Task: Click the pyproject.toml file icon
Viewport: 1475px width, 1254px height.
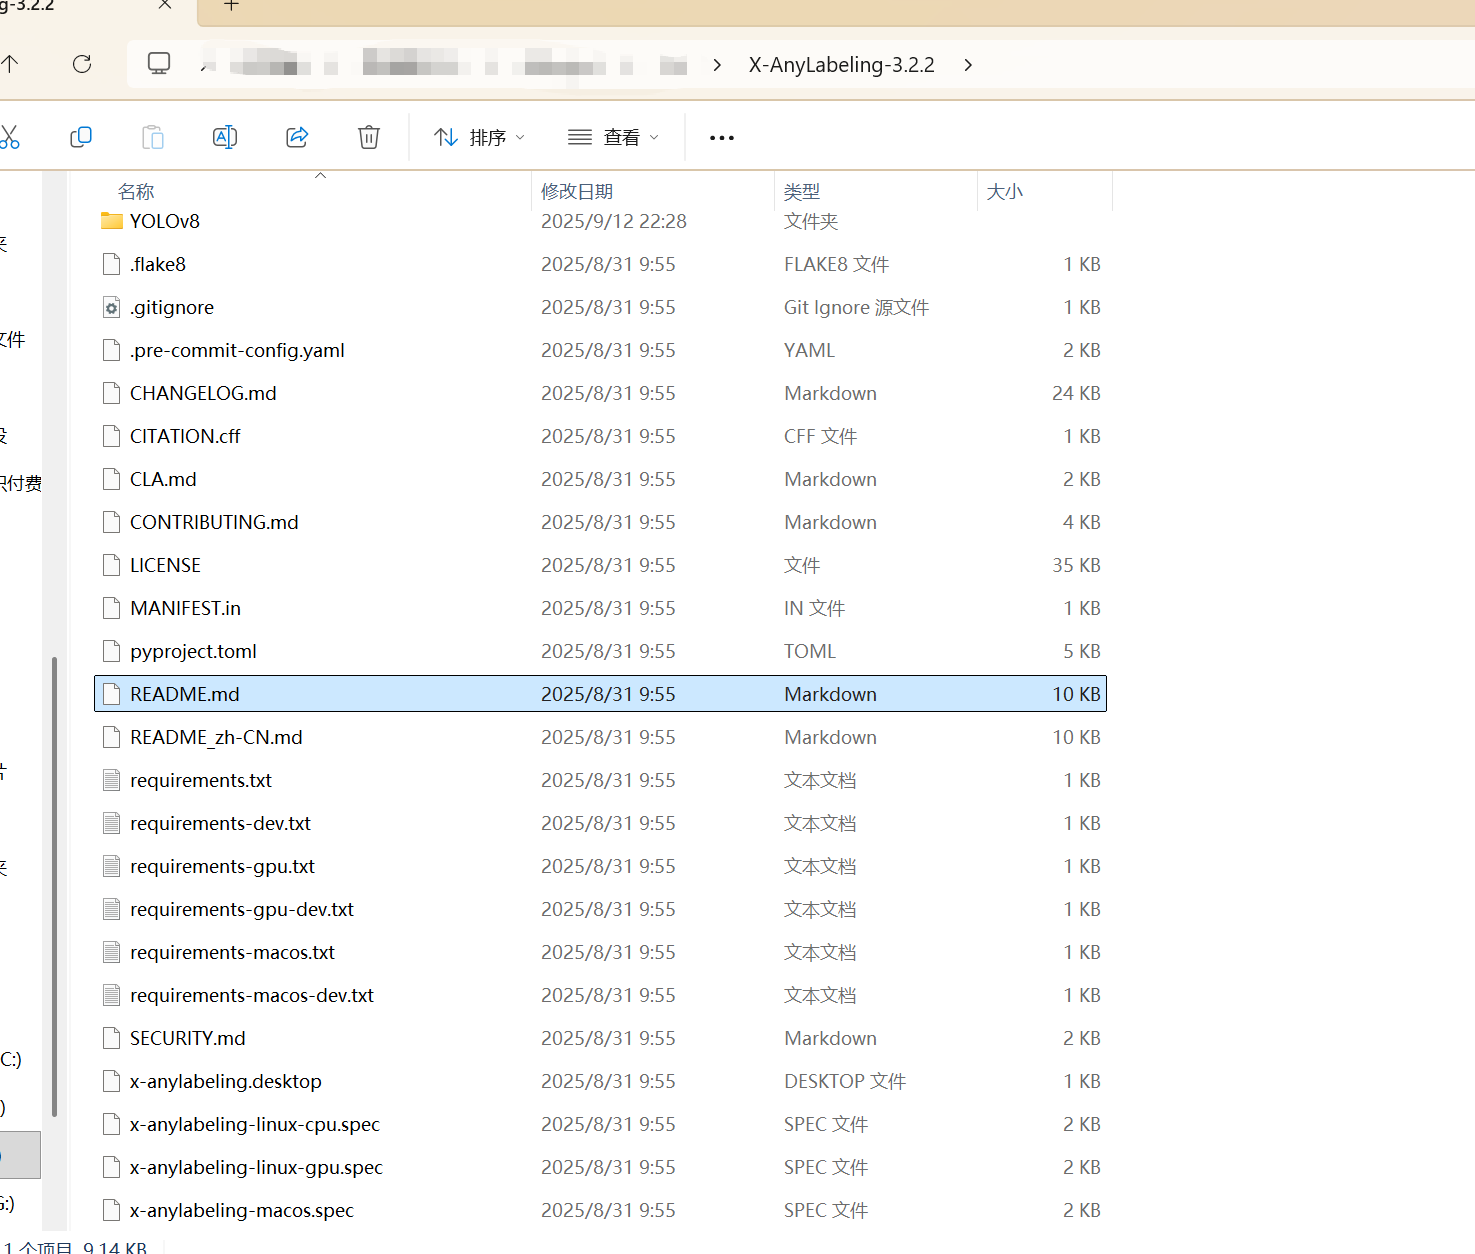Action: pos(112,651)
